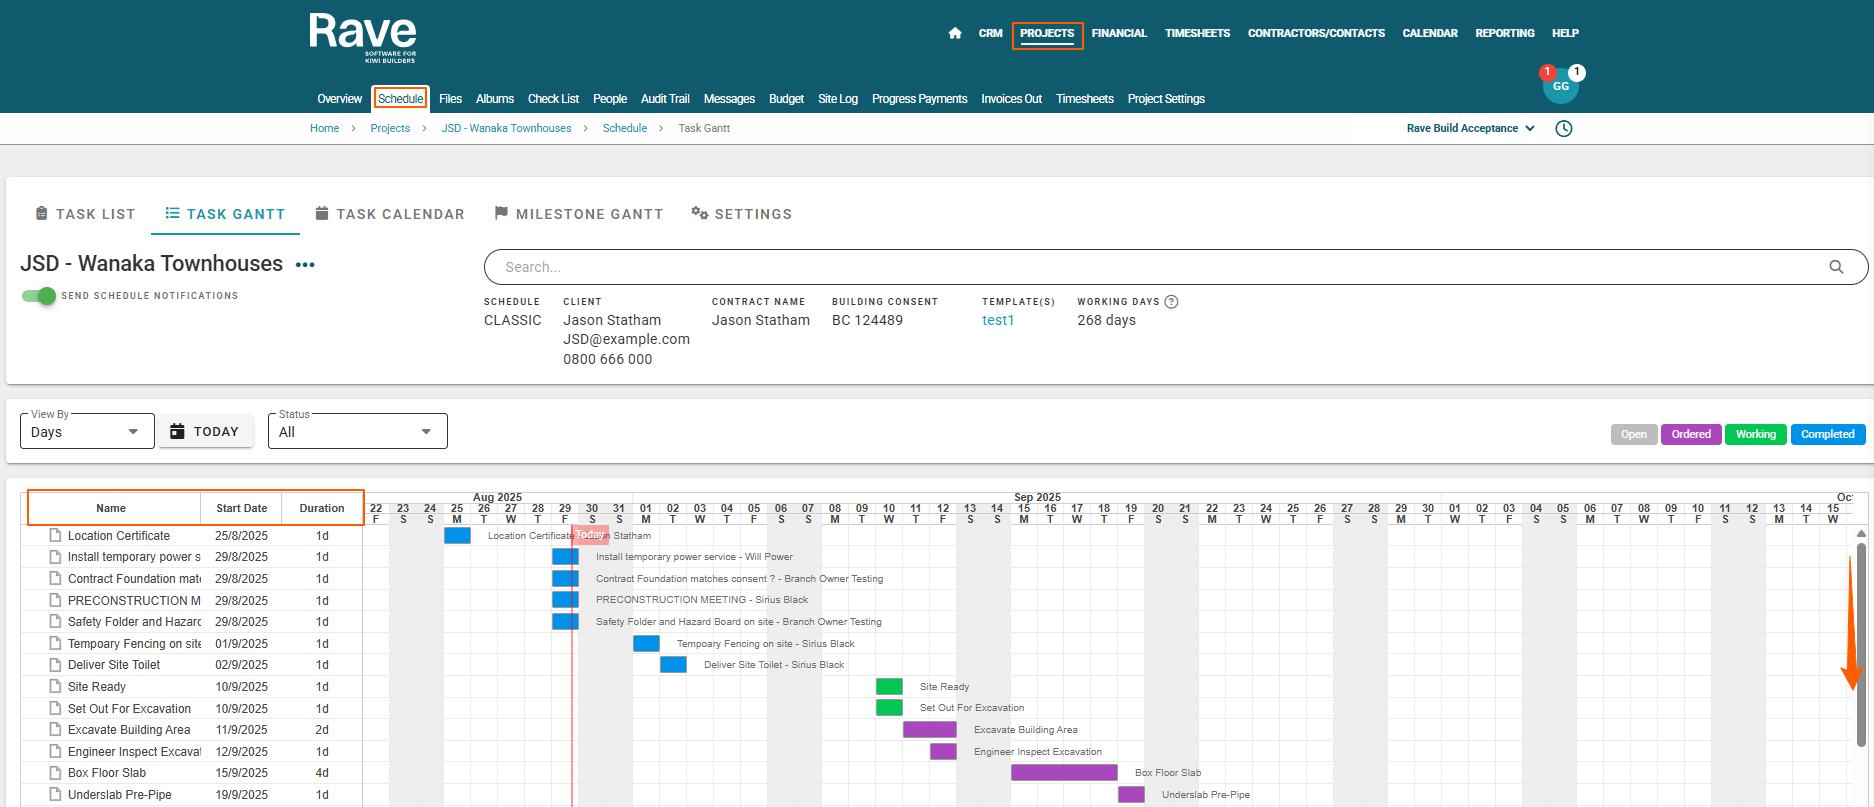Select the green Site Ready Gantt bar

889,686
